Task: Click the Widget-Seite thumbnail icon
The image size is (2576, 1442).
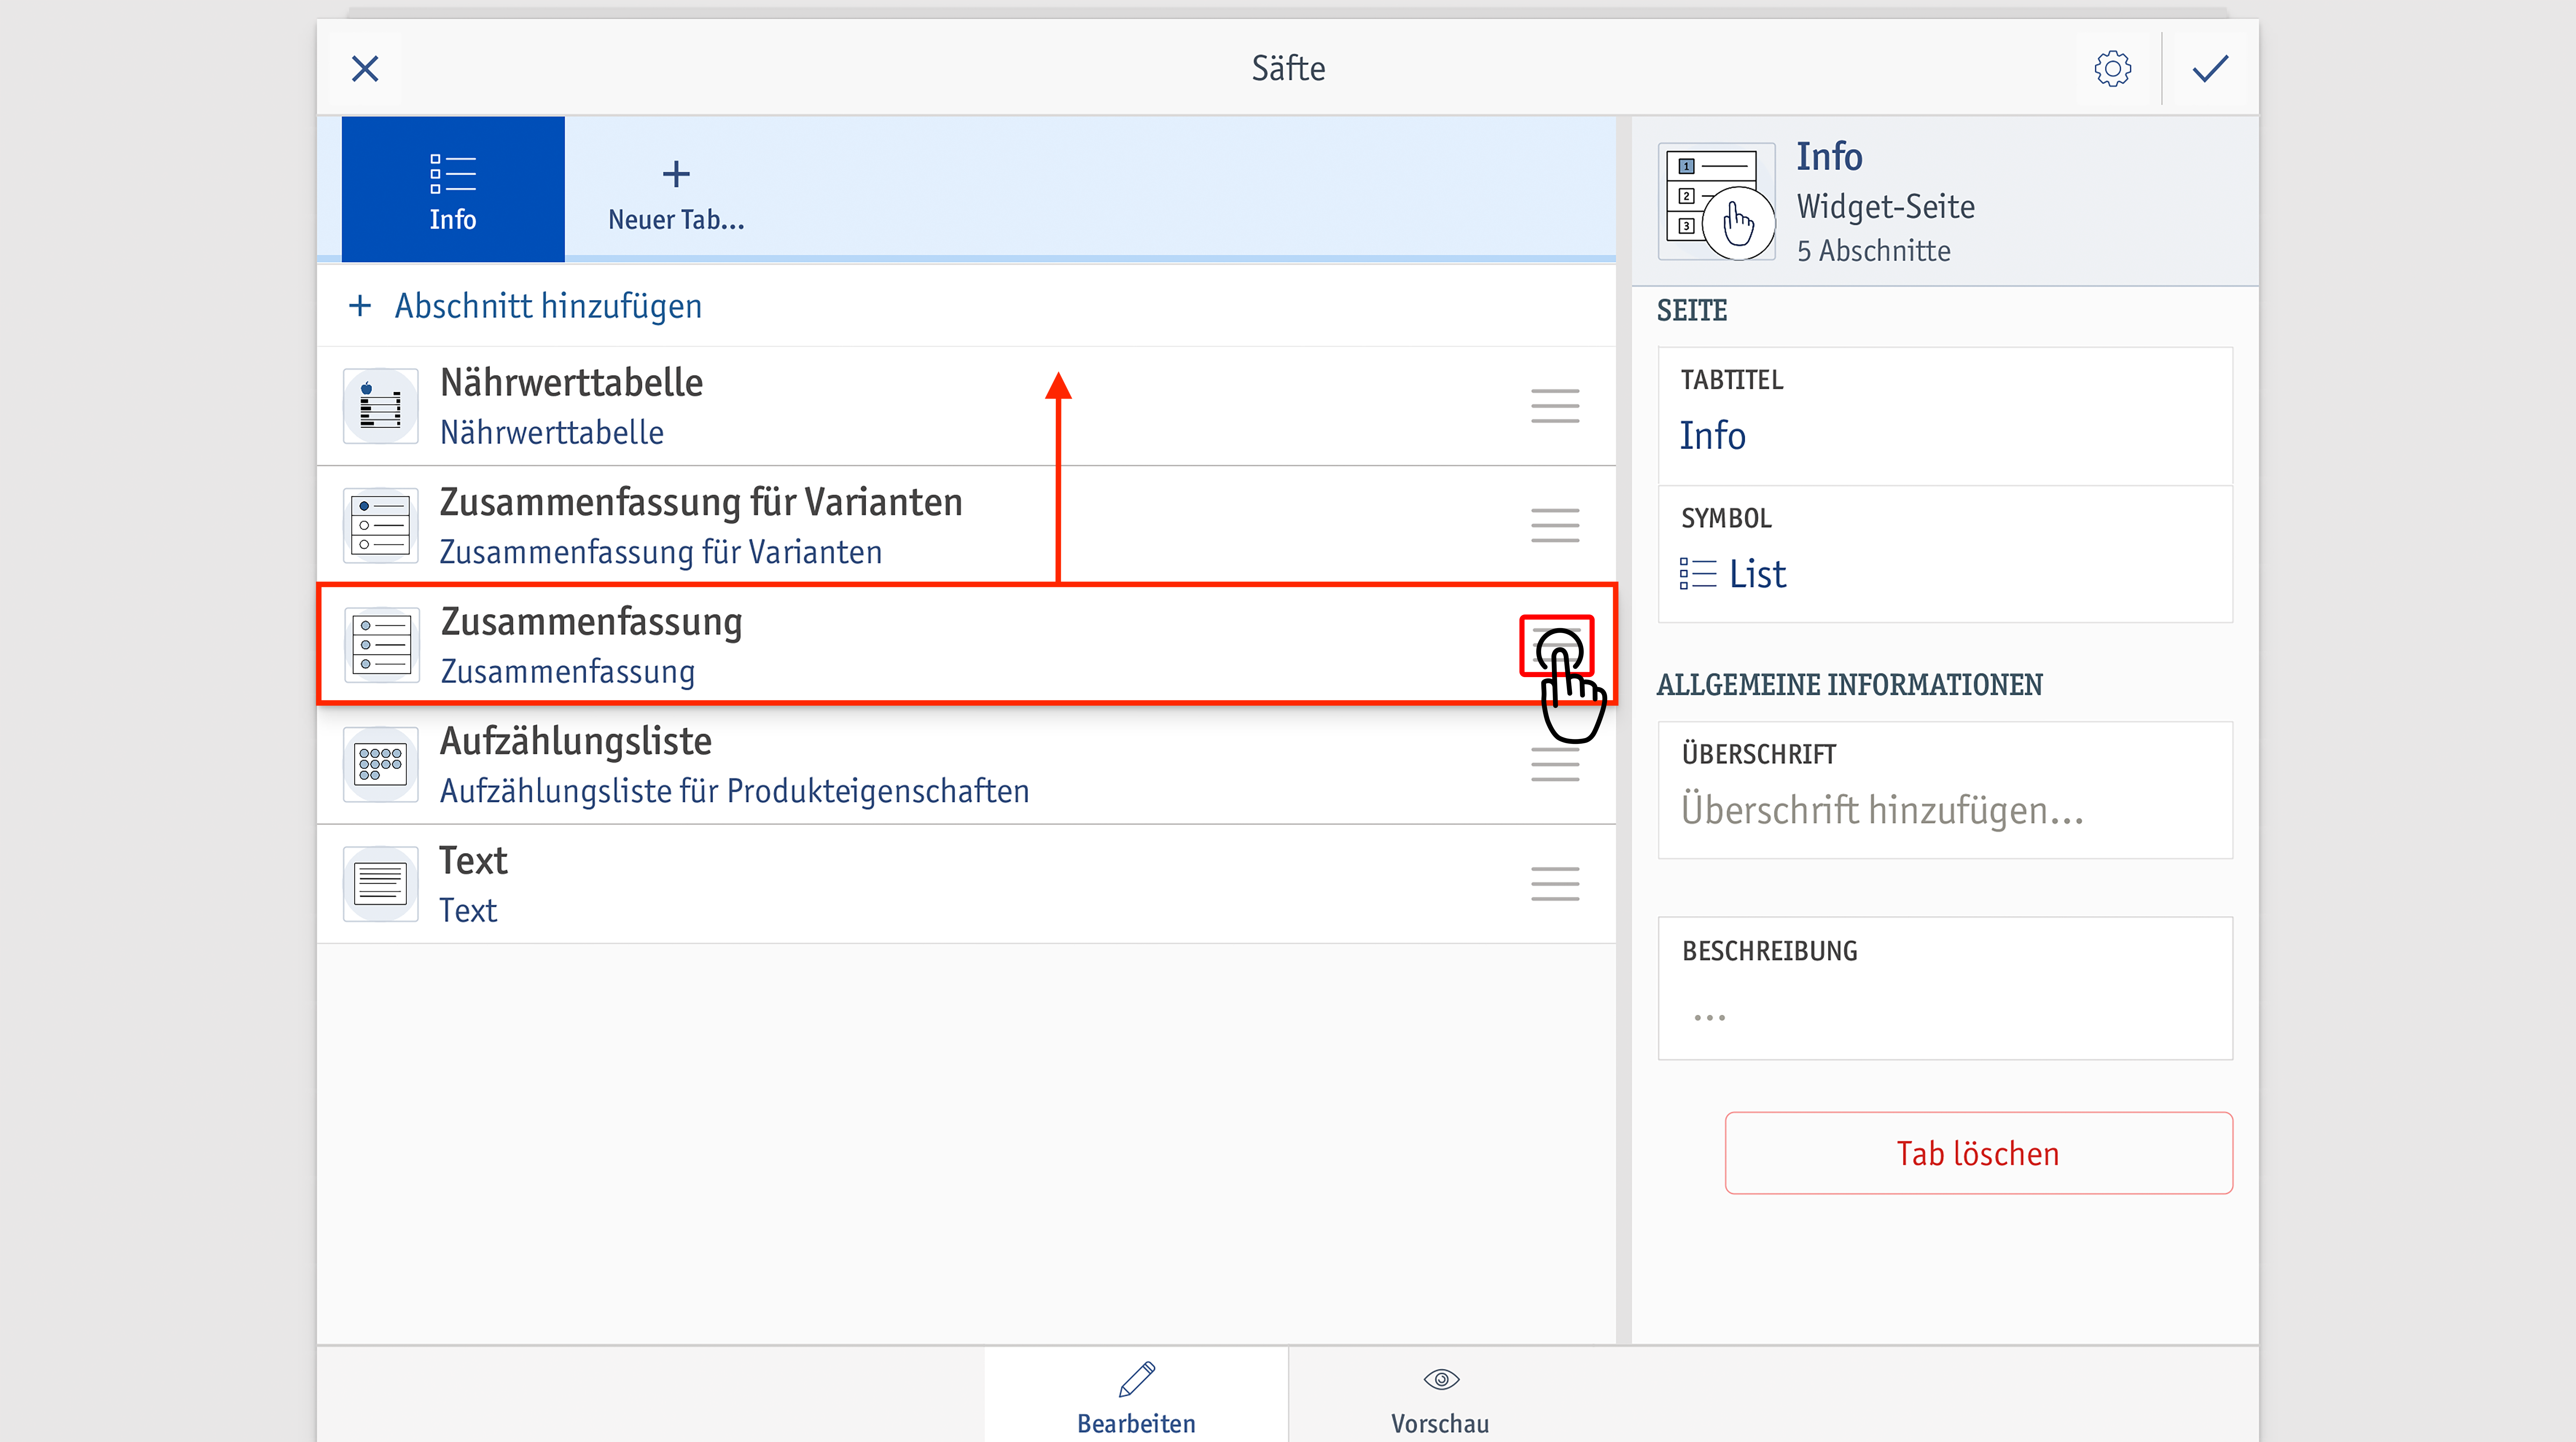Action: point(1717,201)
